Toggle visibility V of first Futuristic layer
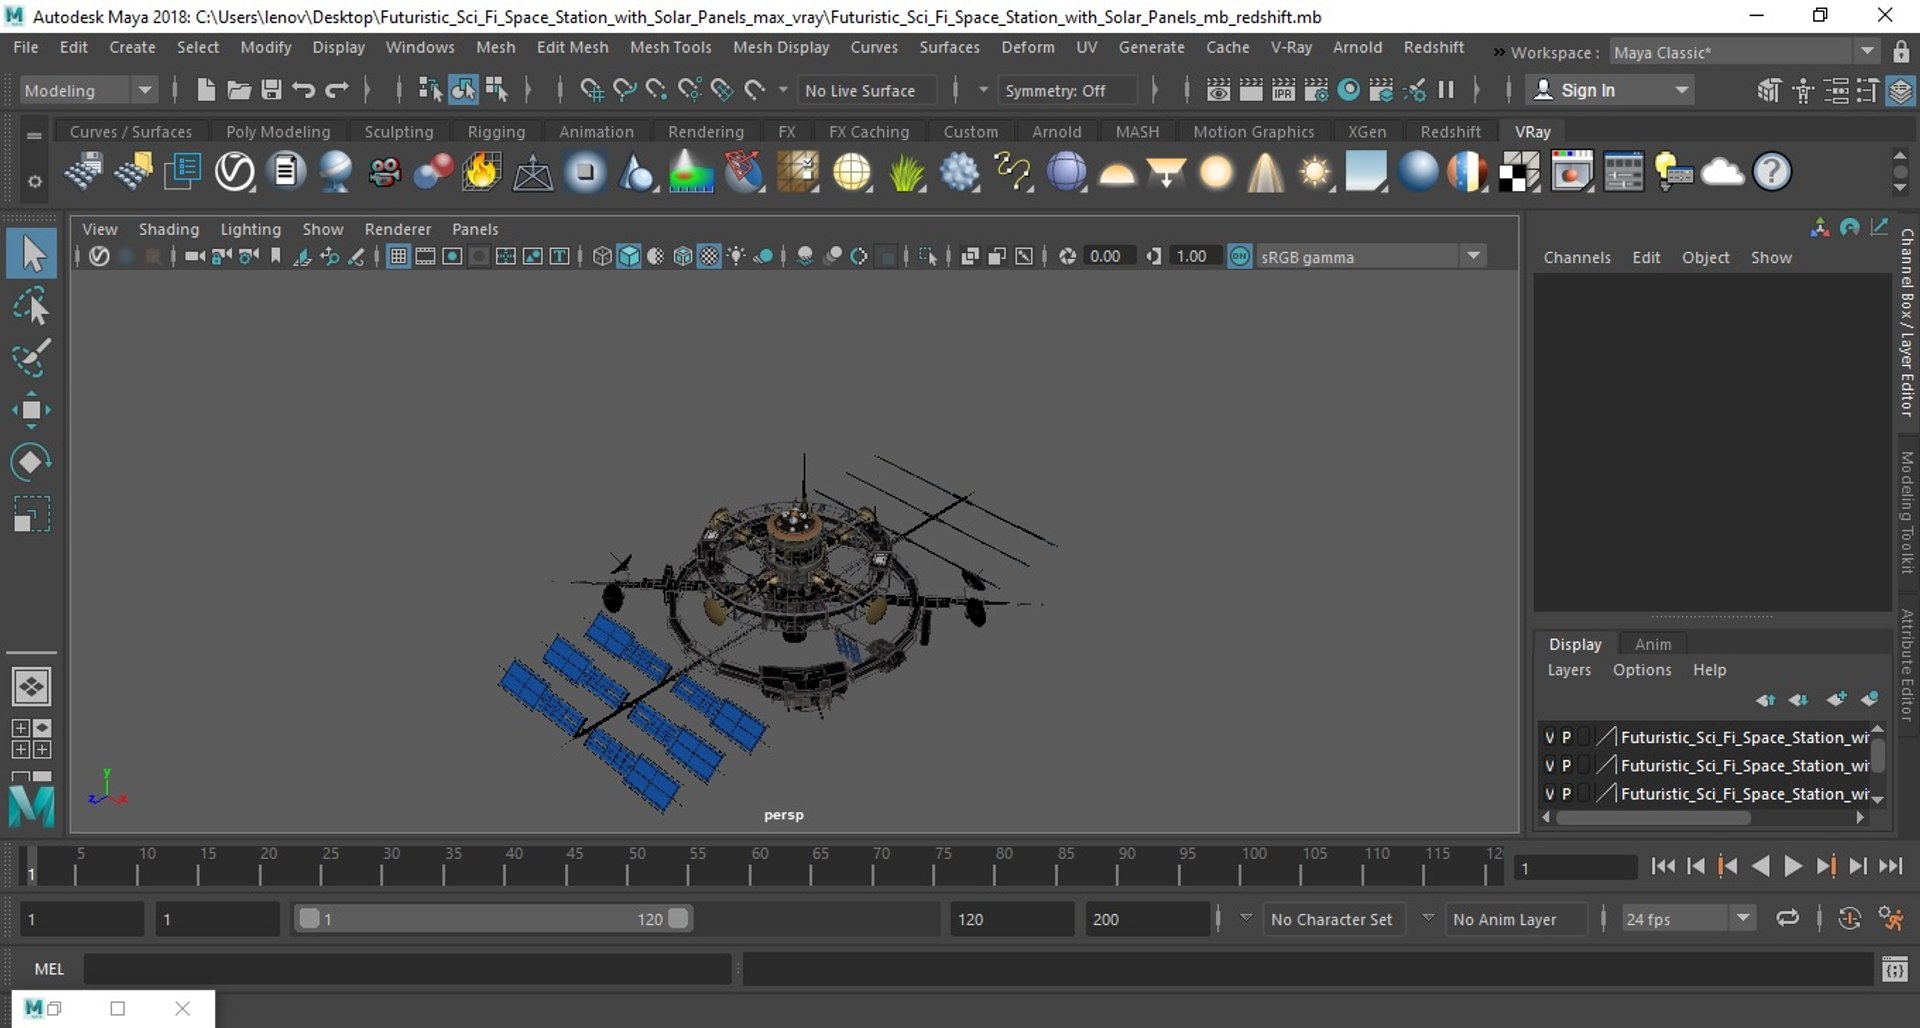The image size is (1920, 1028). pos(1550,737)
